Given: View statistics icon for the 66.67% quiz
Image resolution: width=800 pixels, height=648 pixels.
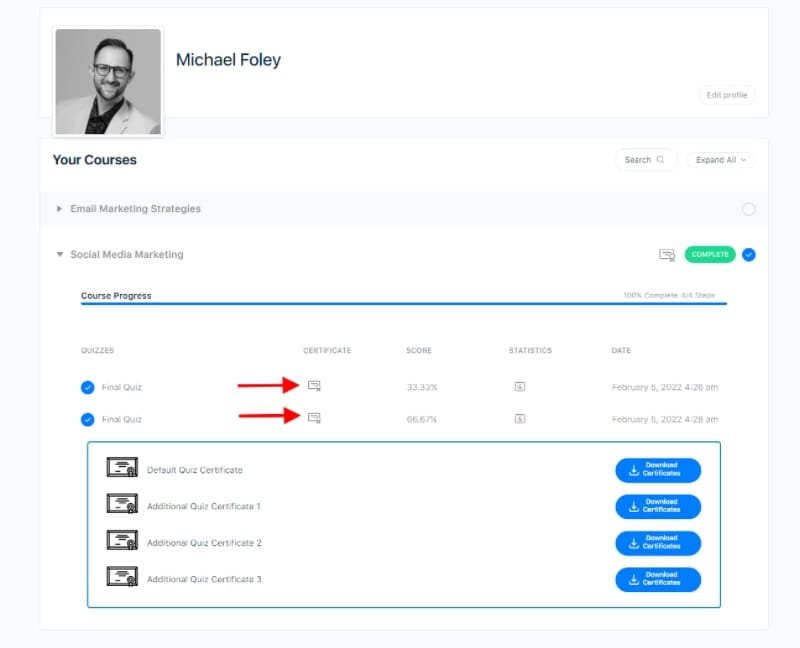Looking at the screenshot, I should point(519,419).
